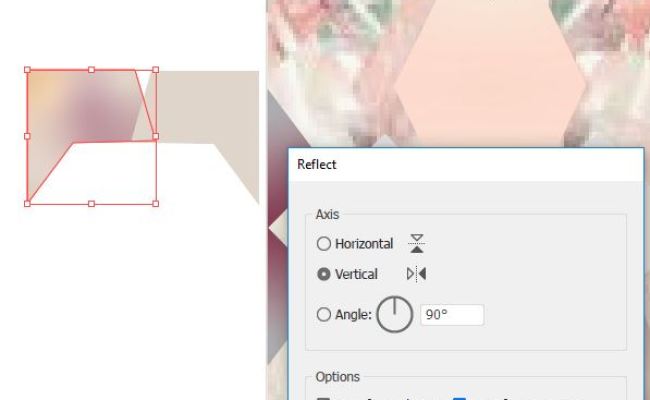
Task: Click the middle-right bounding box handle
Action: point(156,136)
